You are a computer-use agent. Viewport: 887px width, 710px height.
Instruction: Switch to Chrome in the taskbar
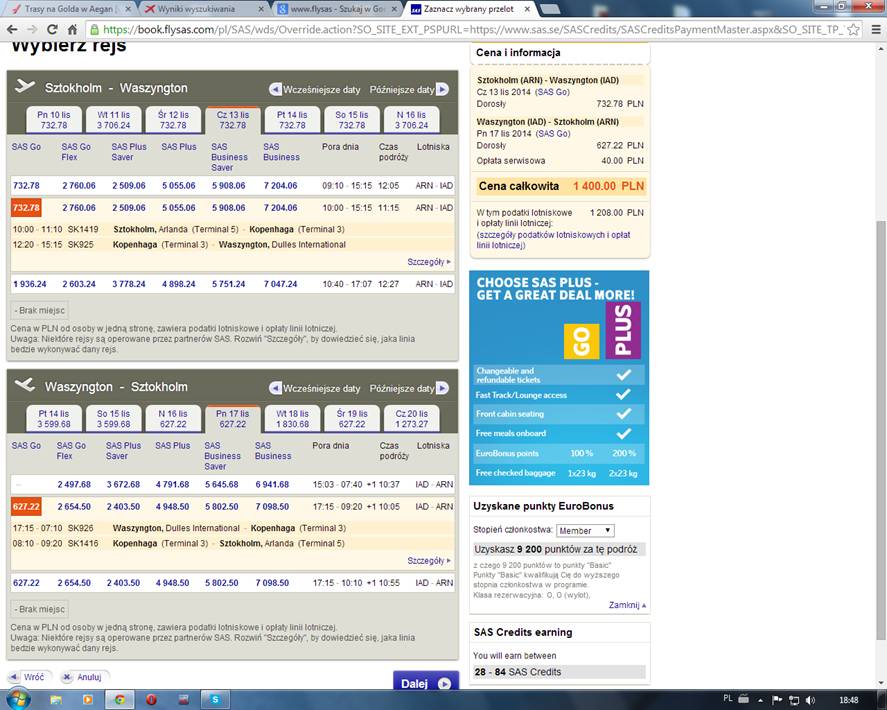click(120, 700)
